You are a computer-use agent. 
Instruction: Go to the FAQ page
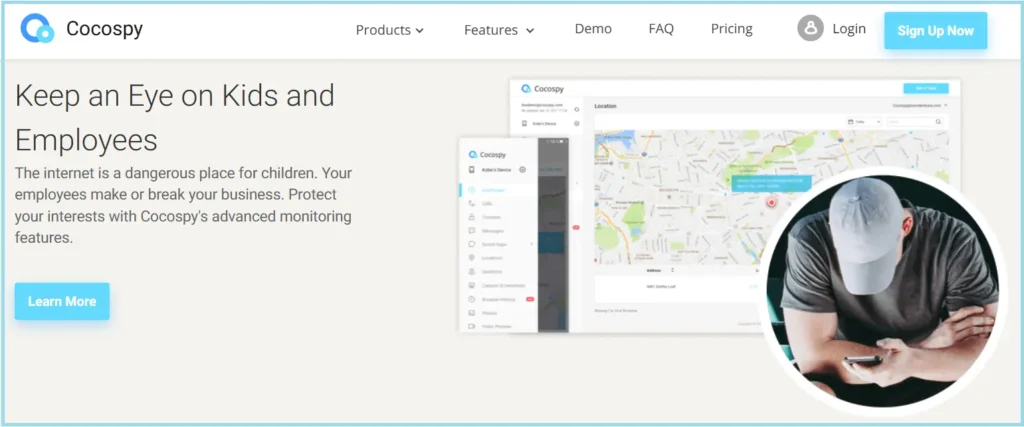[661, 29]
